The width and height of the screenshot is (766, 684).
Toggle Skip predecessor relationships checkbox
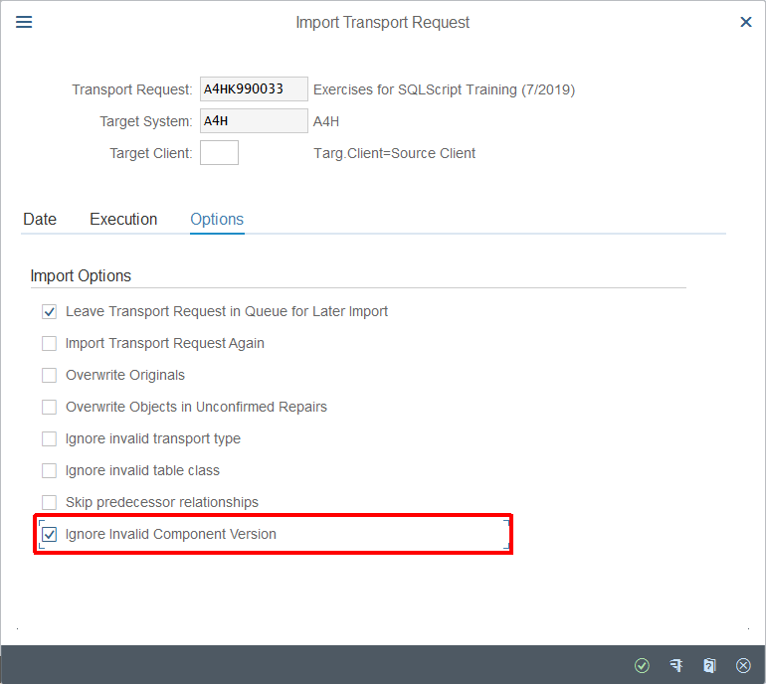coord(49,502)
